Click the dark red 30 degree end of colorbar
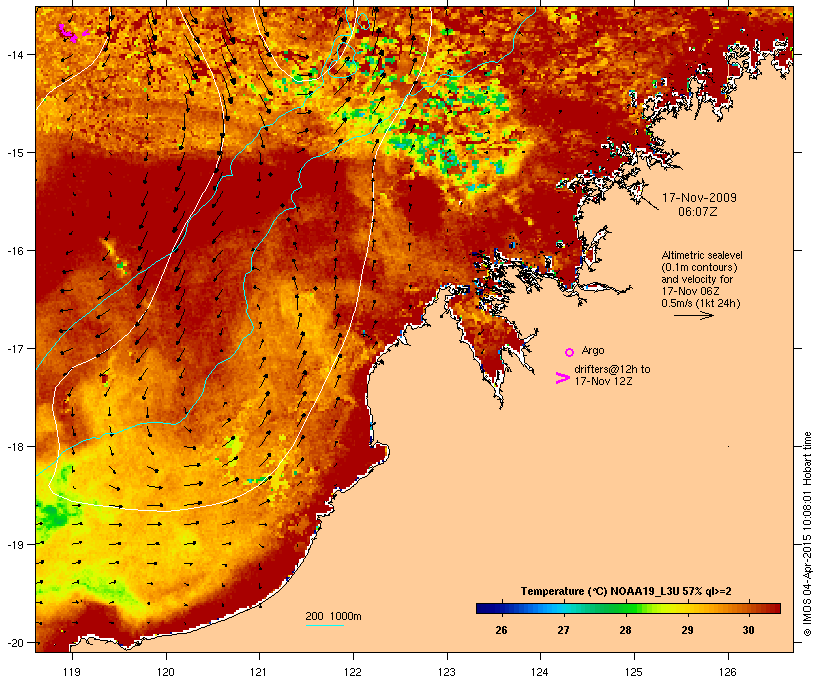 pyautogui.click(x=773, y=608)
